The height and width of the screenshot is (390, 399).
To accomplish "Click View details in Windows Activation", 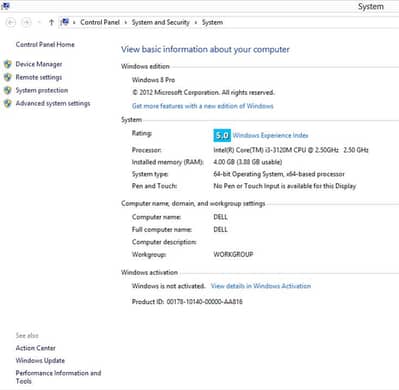I will pyautogui.click(x=261, y=286).
